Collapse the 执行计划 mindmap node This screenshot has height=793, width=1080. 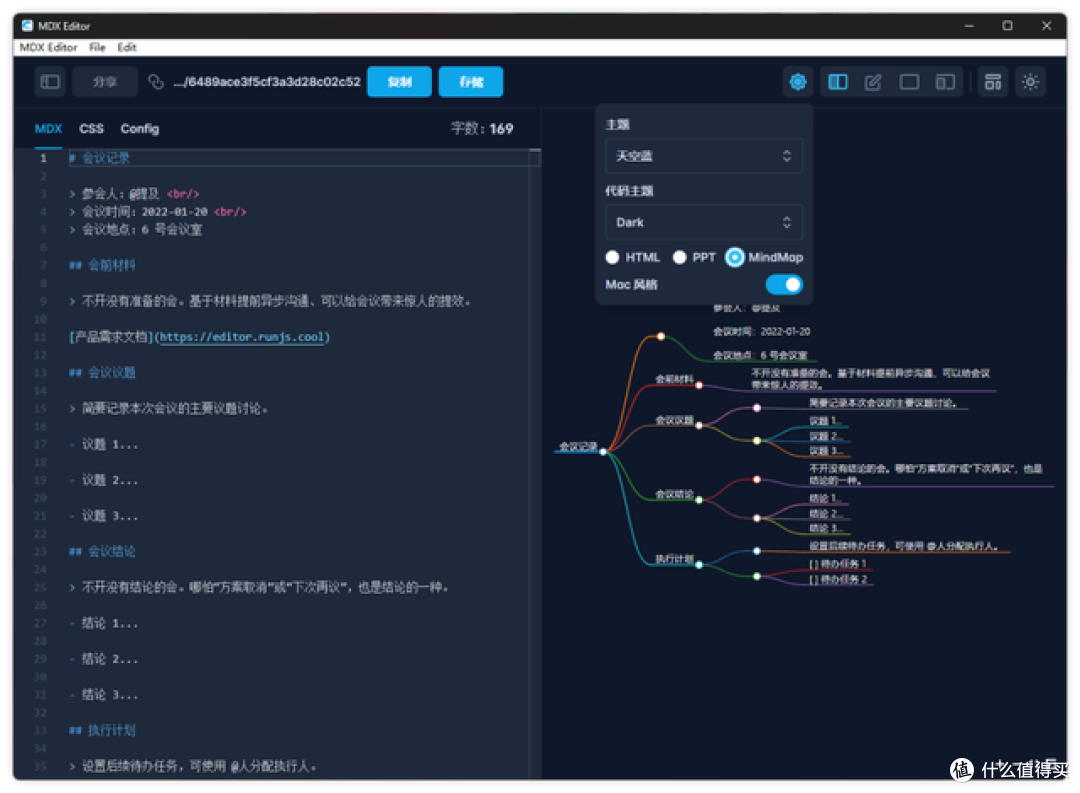[698, 565]
